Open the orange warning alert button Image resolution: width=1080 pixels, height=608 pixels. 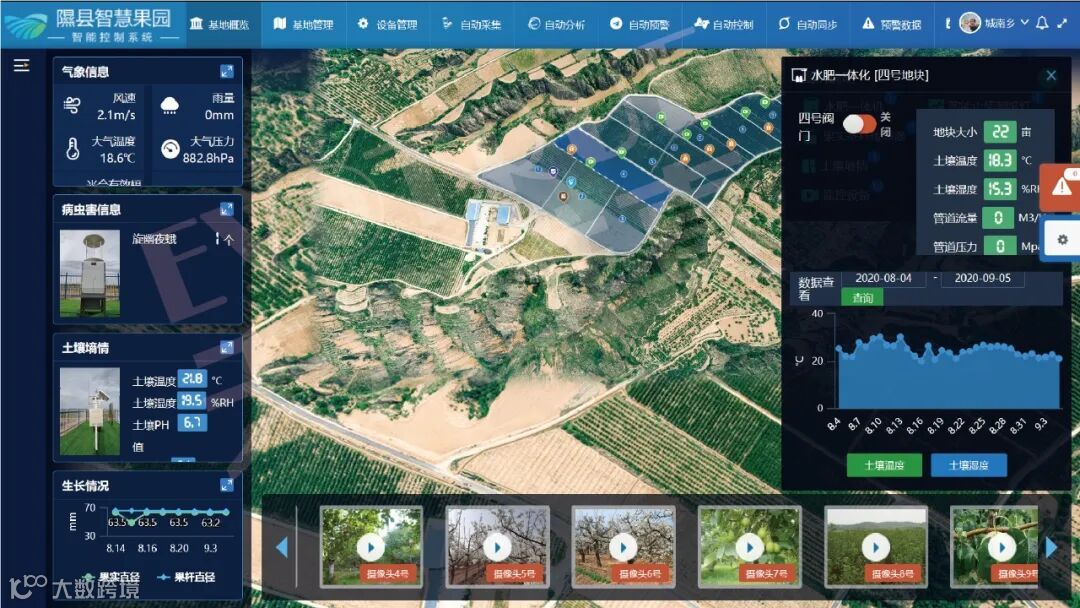point(1061,187)
